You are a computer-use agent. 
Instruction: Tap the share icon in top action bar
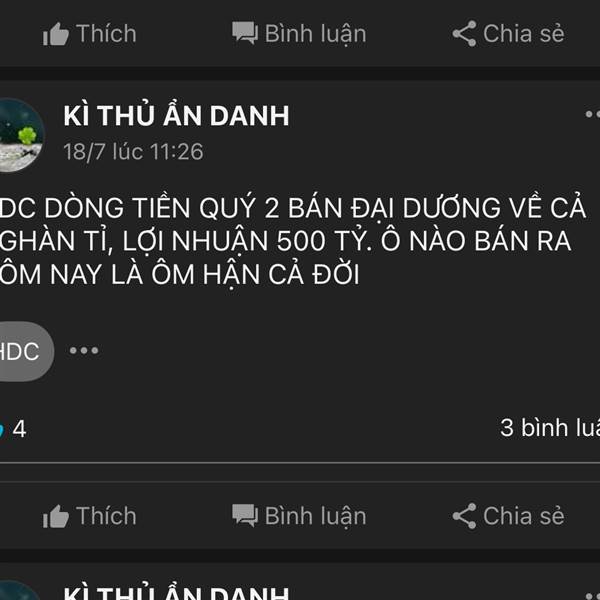pos(464,34)
